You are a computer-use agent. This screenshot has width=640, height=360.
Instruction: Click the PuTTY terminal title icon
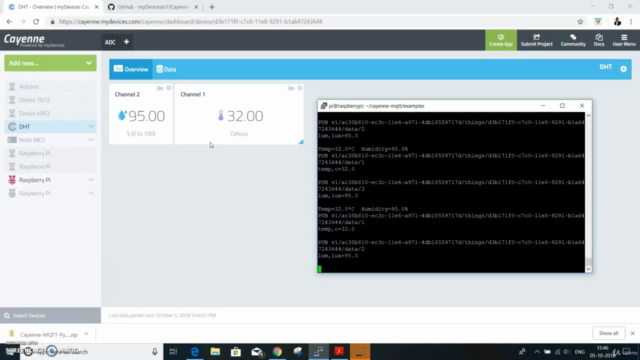coord(324,106)
